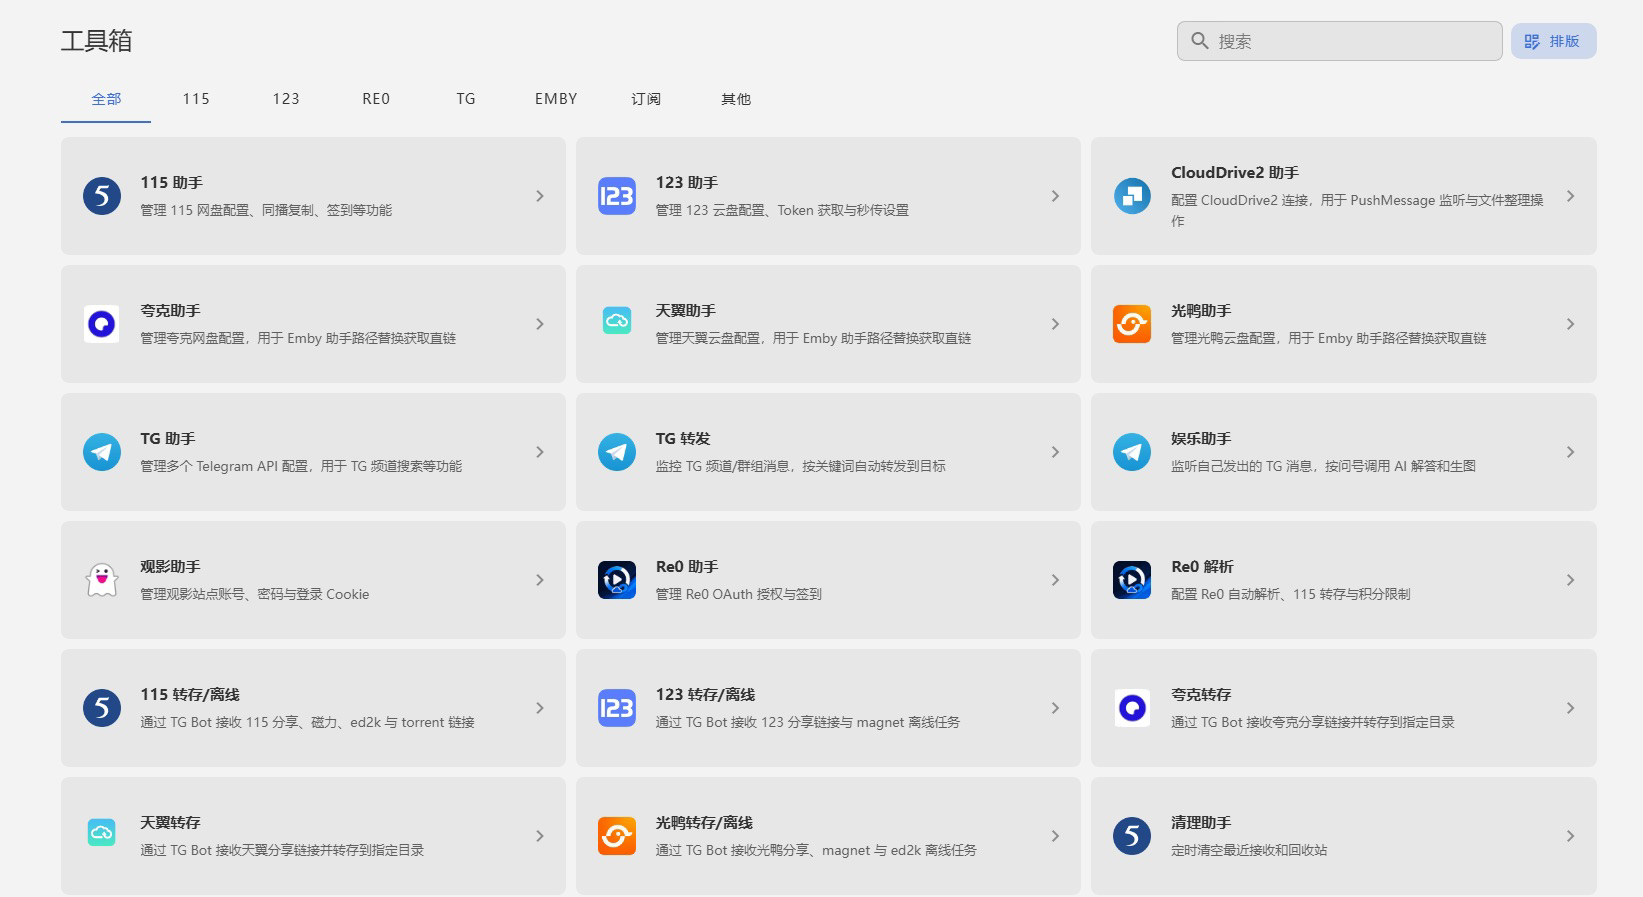
Task: Click the TG 助手 Telegram icon
Action: pyautogui.click(x=102, y=452)
